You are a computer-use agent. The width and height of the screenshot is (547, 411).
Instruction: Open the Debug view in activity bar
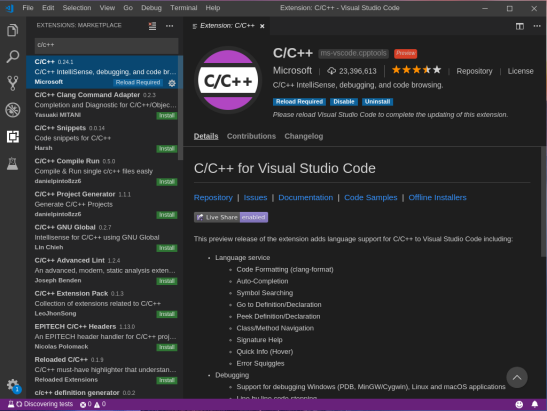tap(13, 110)
